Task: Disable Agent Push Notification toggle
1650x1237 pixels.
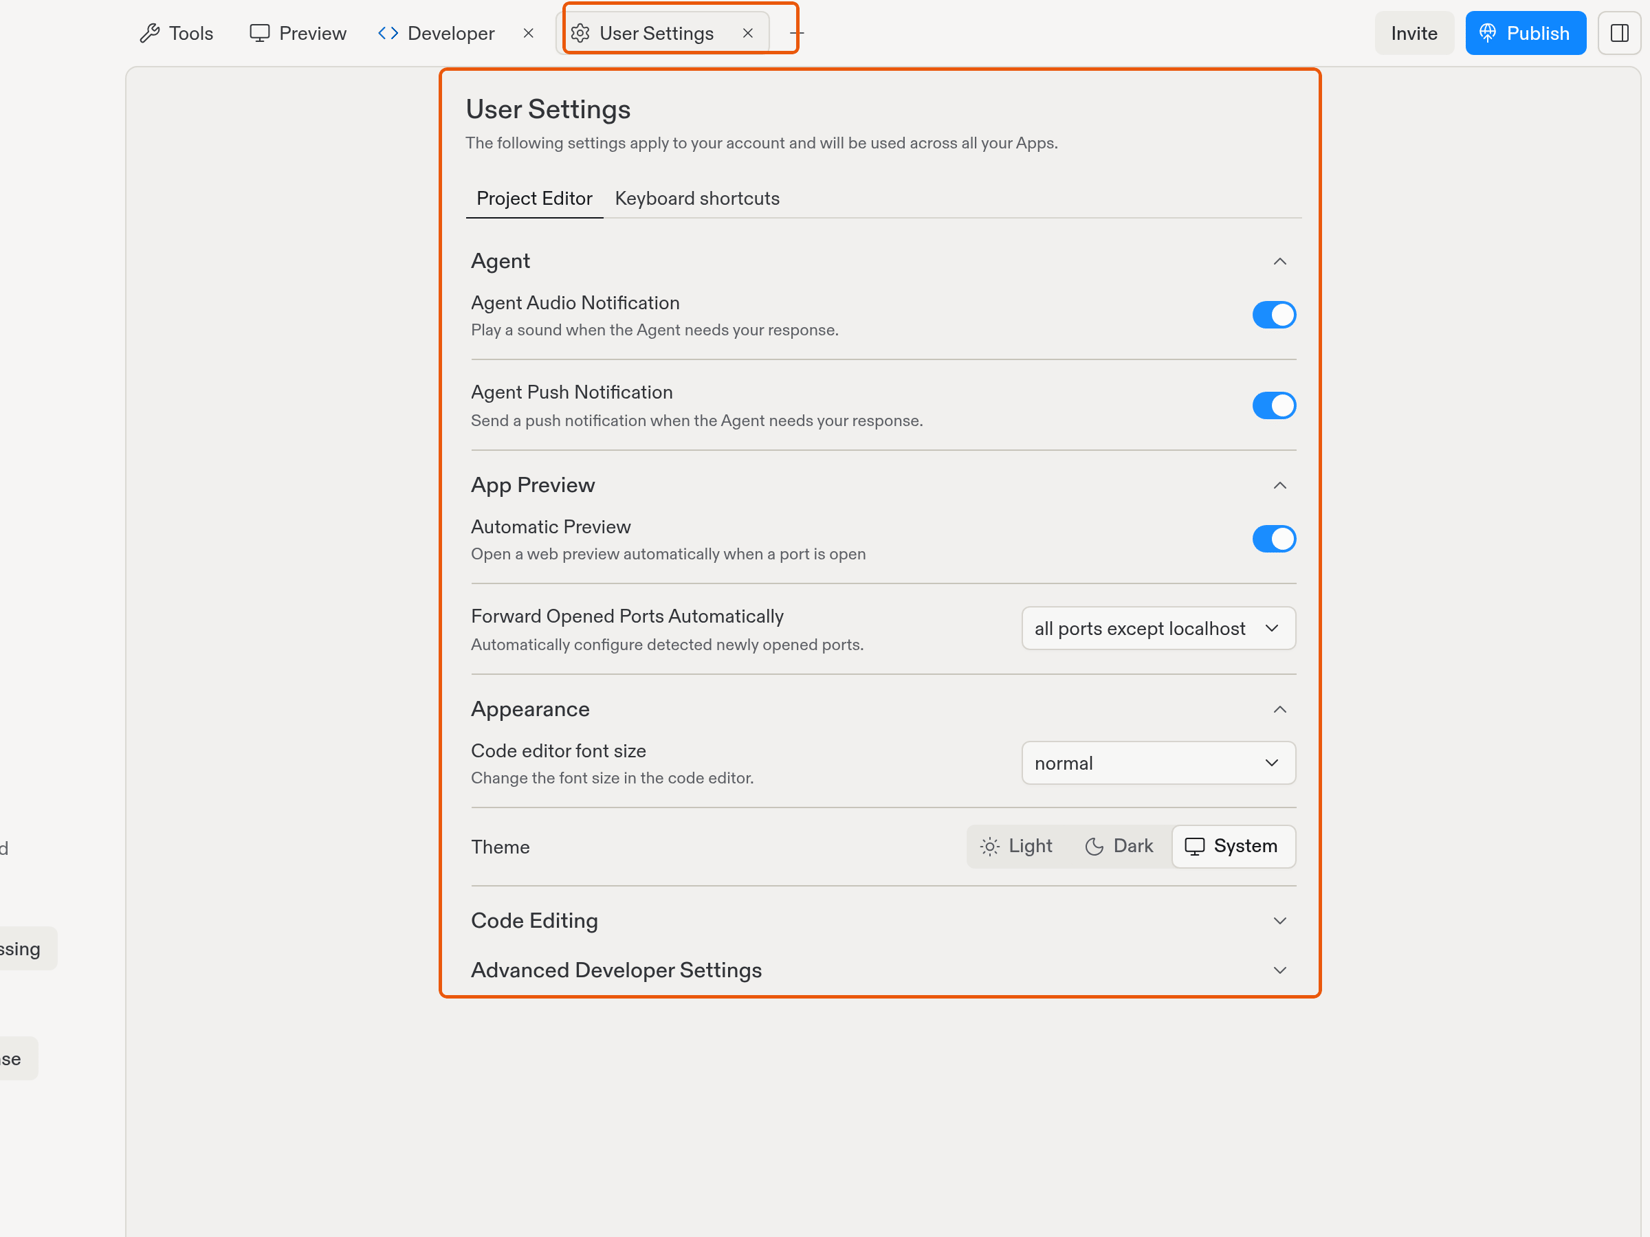Action: tap(1274, 405)
